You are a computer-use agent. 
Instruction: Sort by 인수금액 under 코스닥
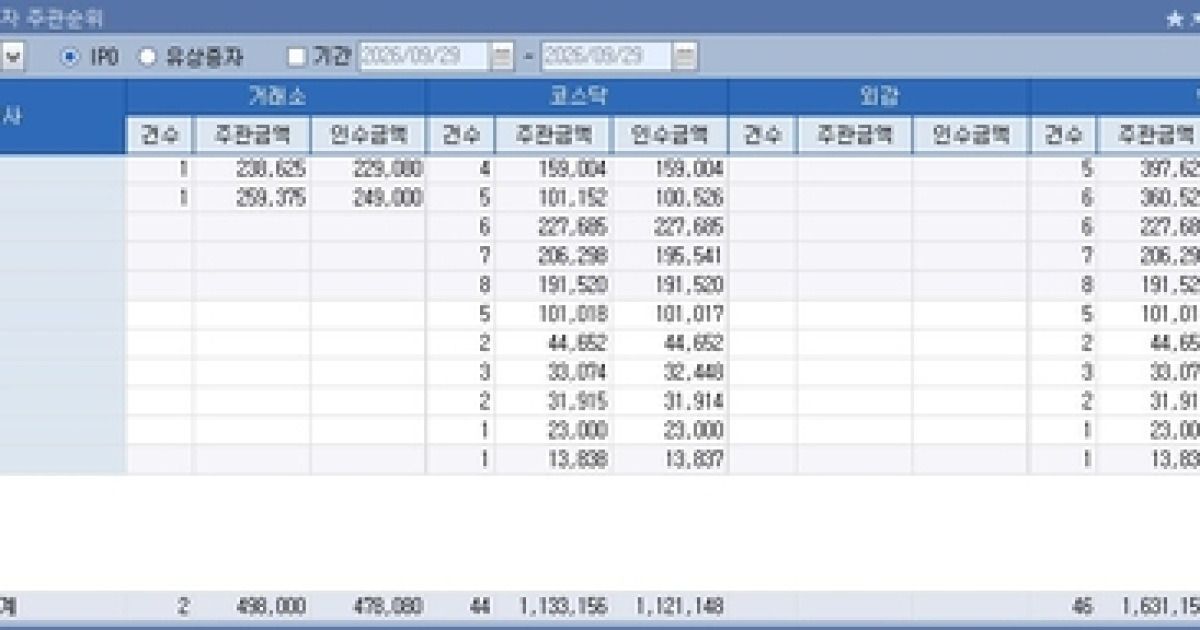point(670,134)
